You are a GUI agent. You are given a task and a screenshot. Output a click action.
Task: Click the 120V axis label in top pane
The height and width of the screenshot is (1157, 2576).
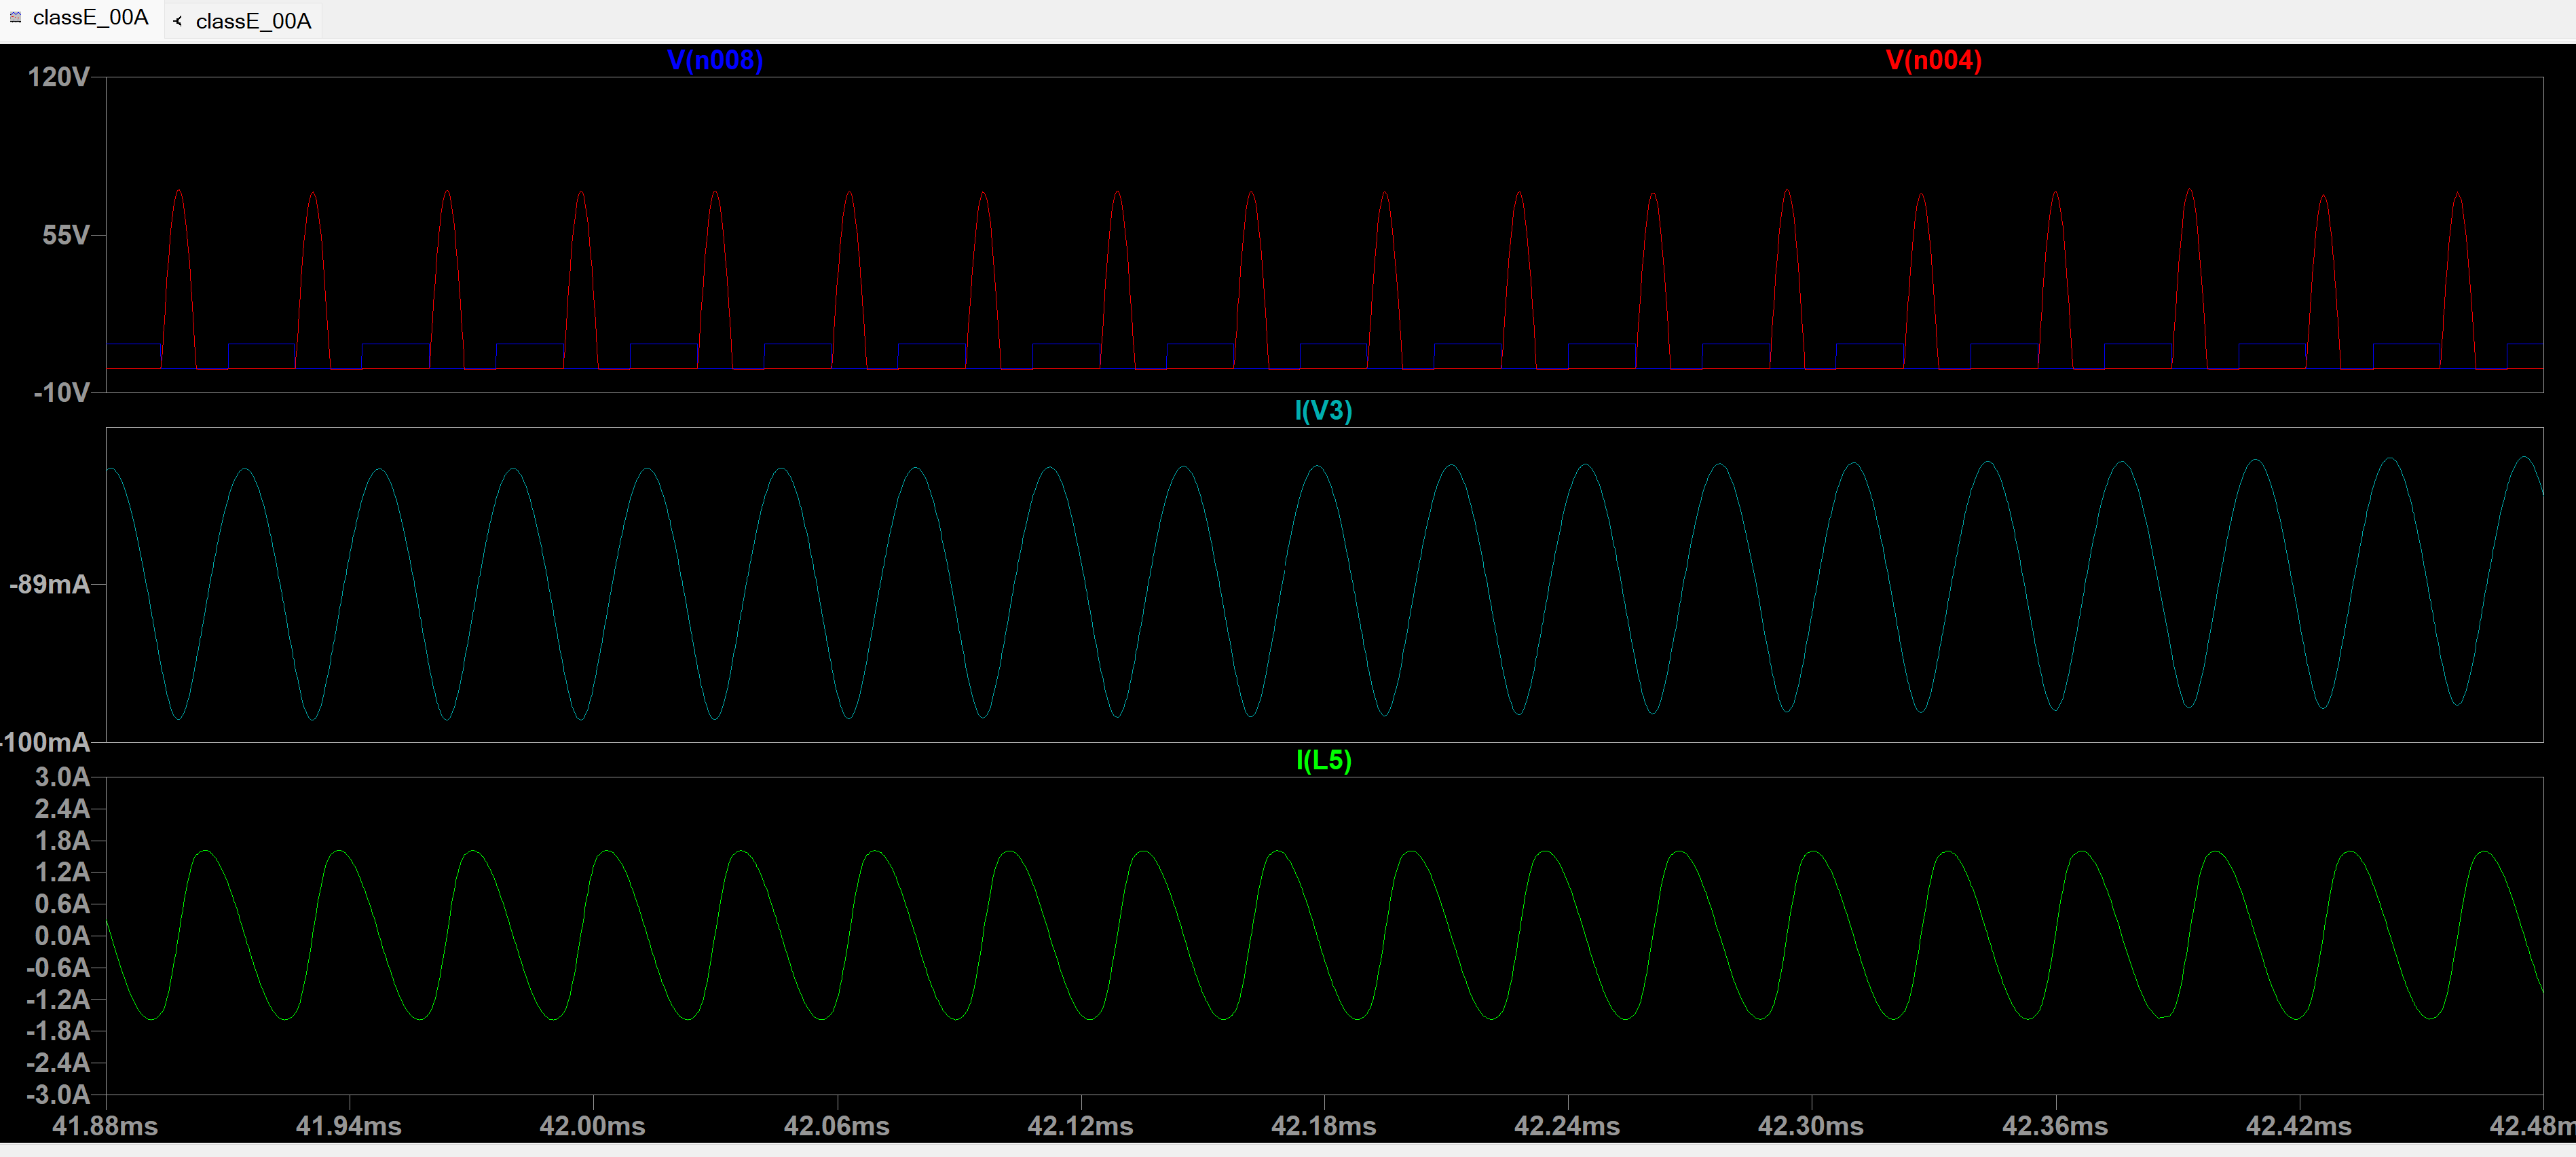pos(58,77)
